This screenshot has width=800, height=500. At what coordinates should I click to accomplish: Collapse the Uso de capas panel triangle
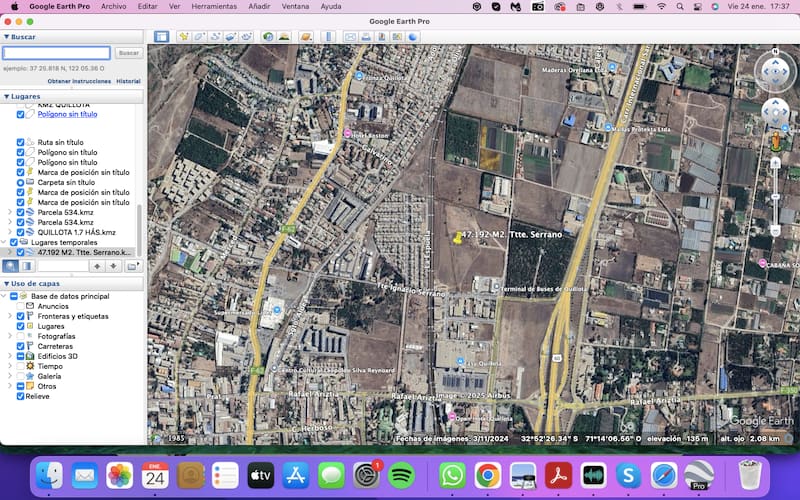point(7,284)
